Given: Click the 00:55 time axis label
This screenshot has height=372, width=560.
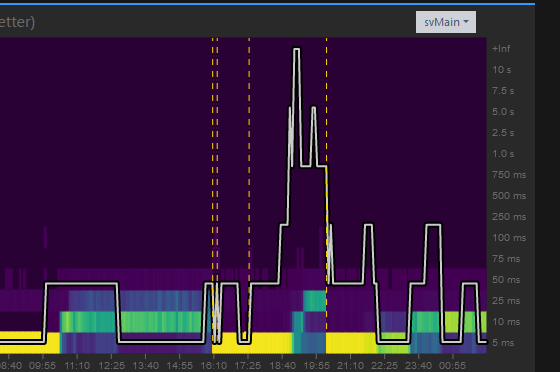Looking at the screenshot, I should click(452, 366).
